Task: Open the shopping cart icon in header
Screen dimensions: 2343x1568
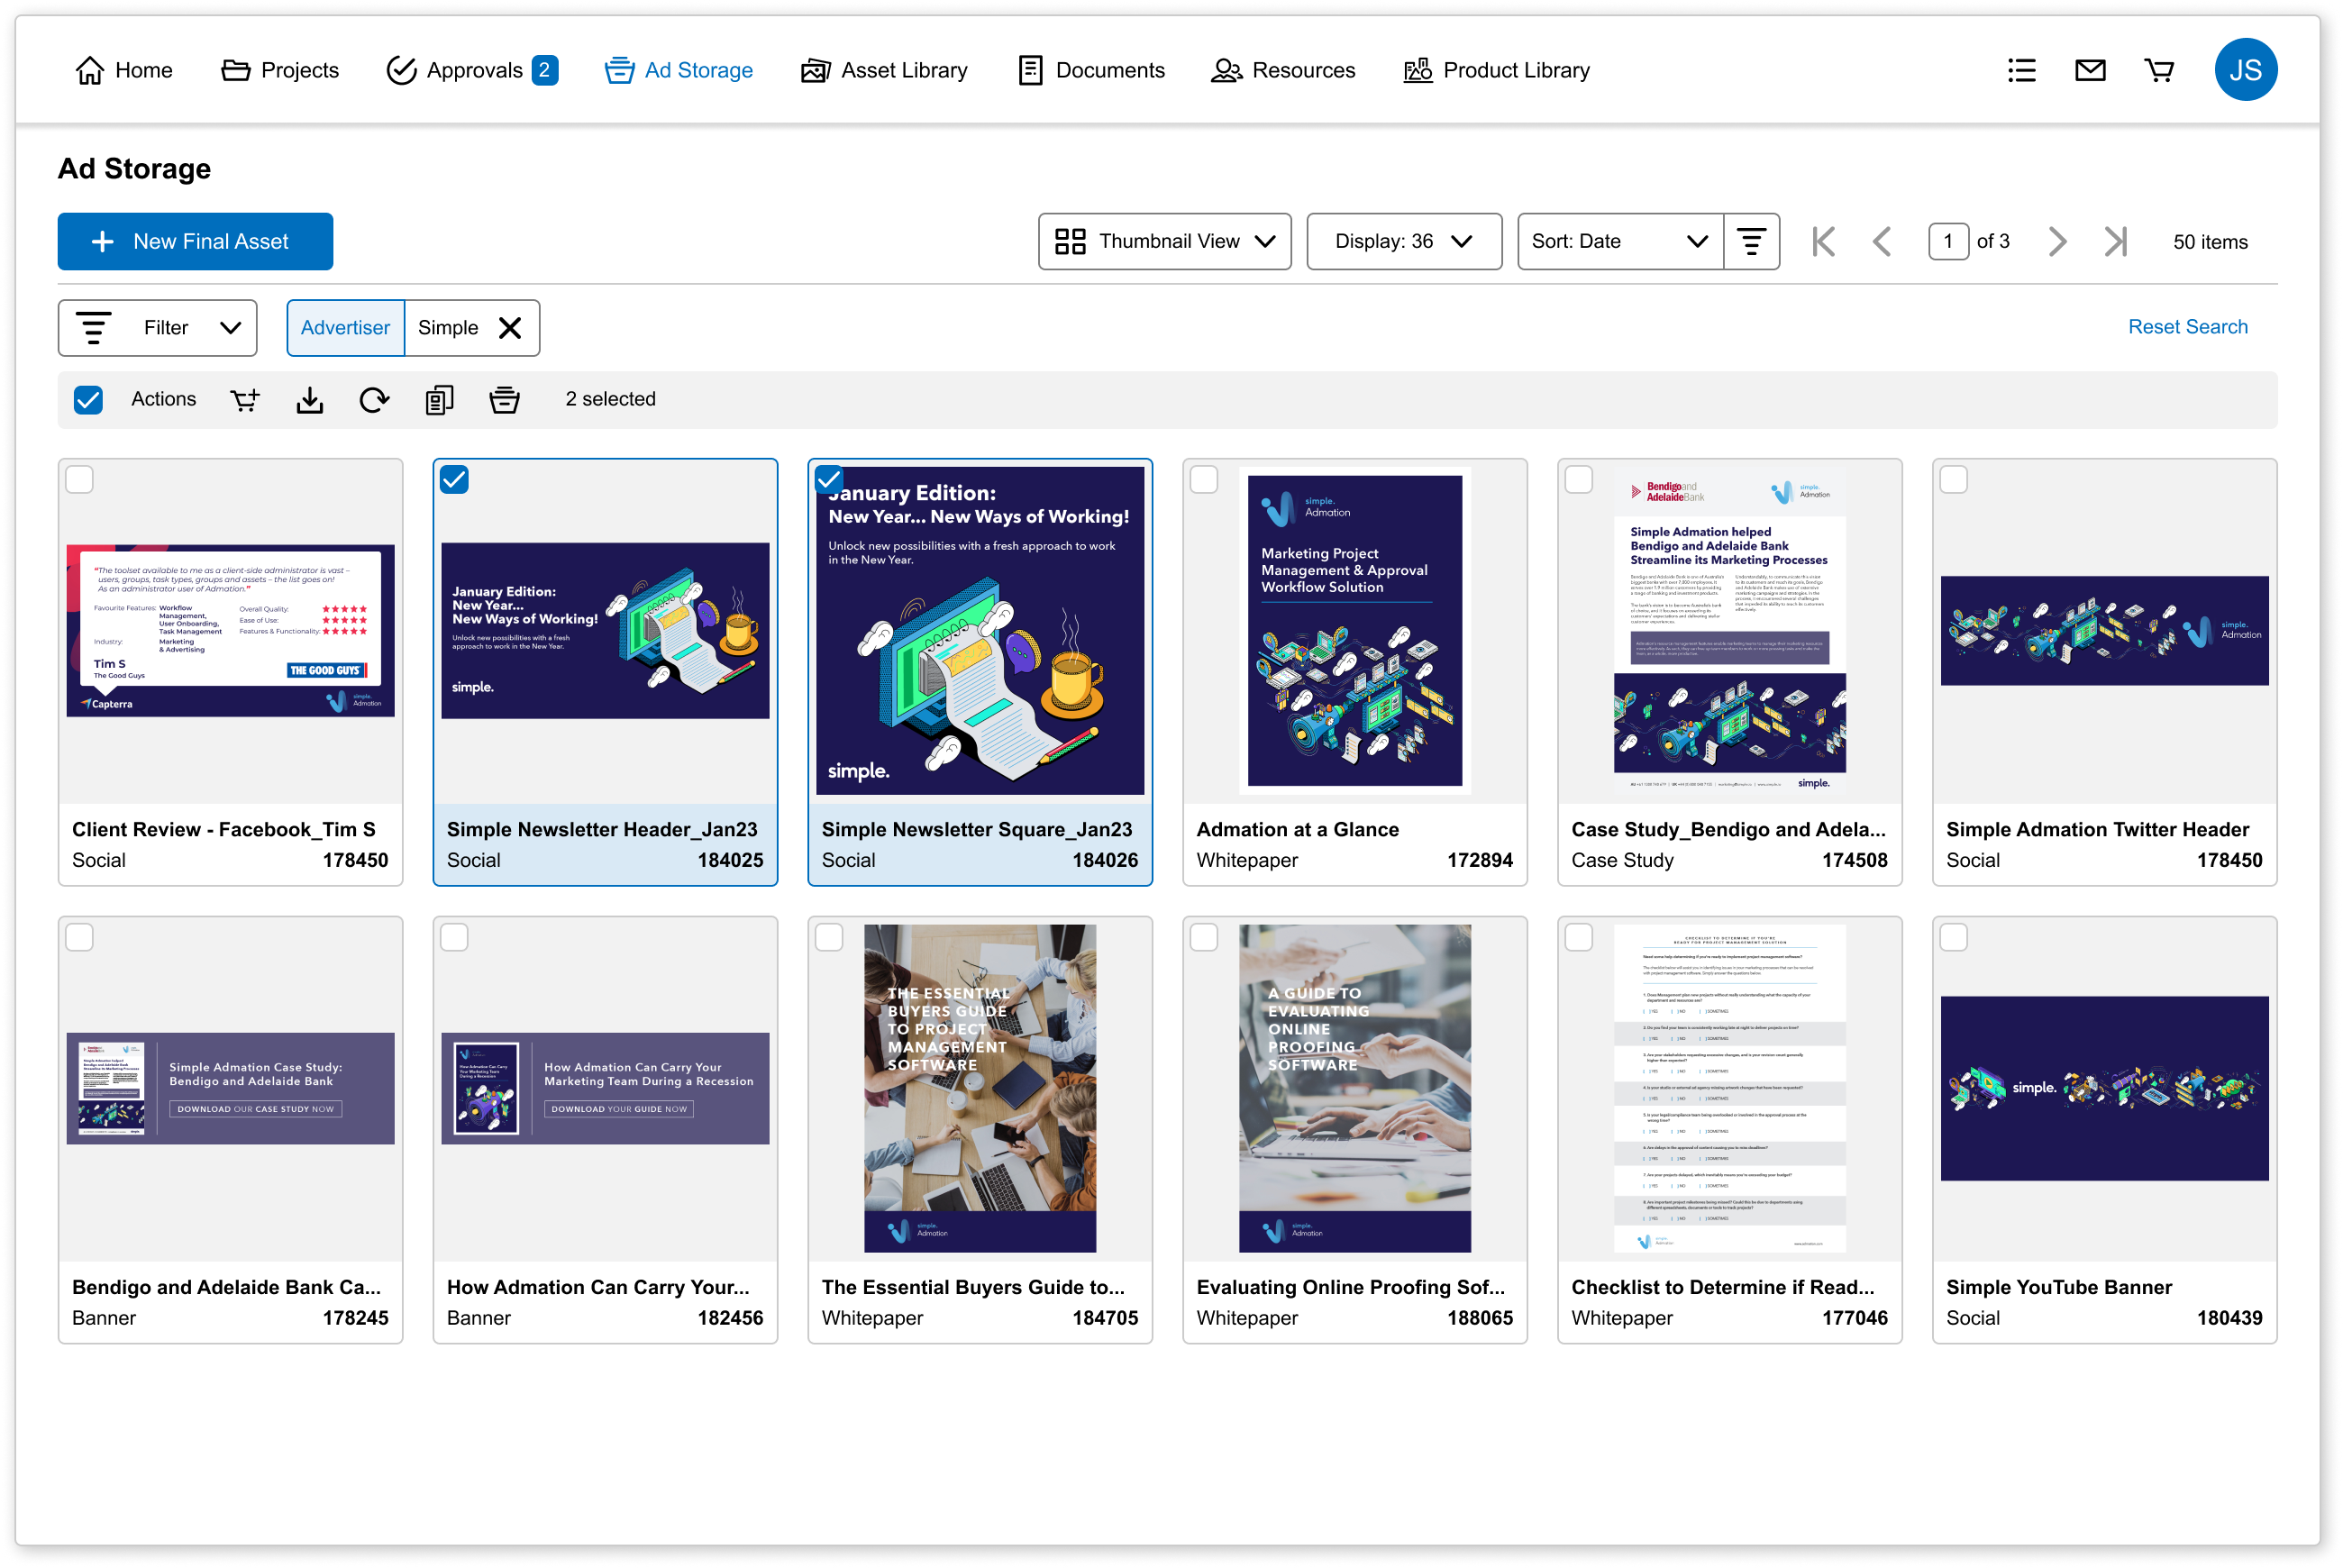Action: point(2159,70)
